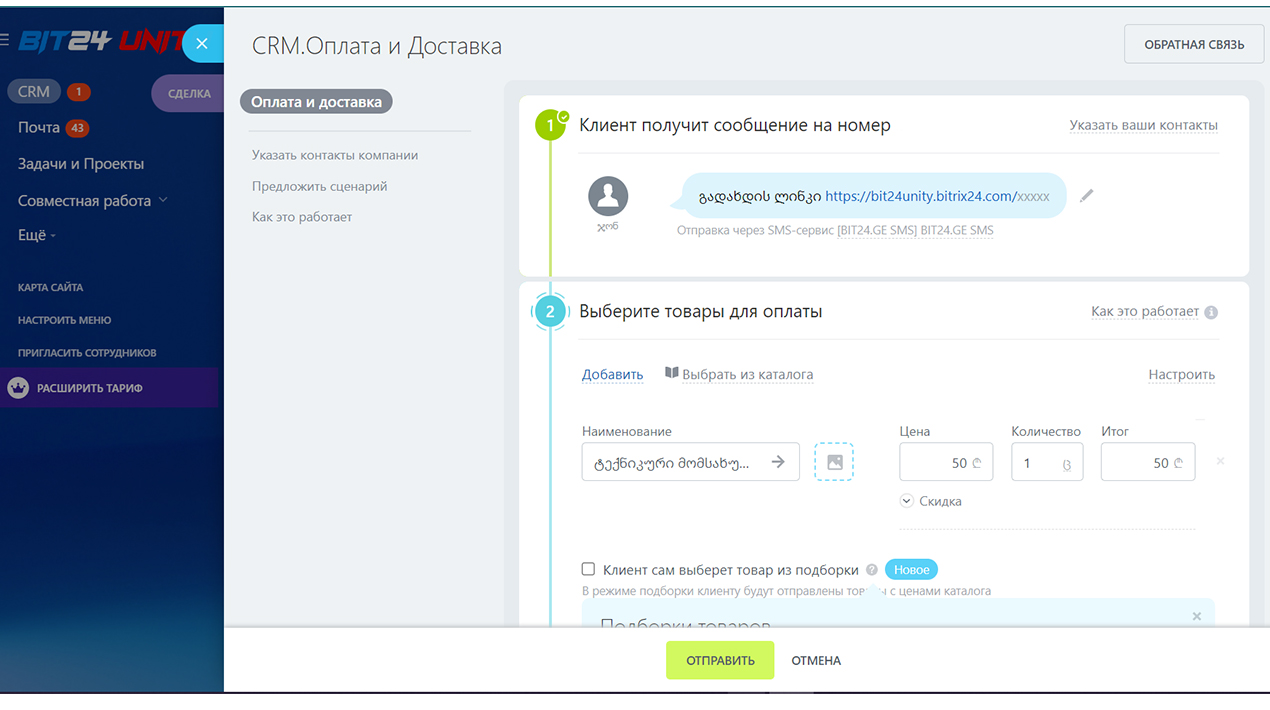Click the catalog book icon
1270x710 pixels.
coord(672,373)
